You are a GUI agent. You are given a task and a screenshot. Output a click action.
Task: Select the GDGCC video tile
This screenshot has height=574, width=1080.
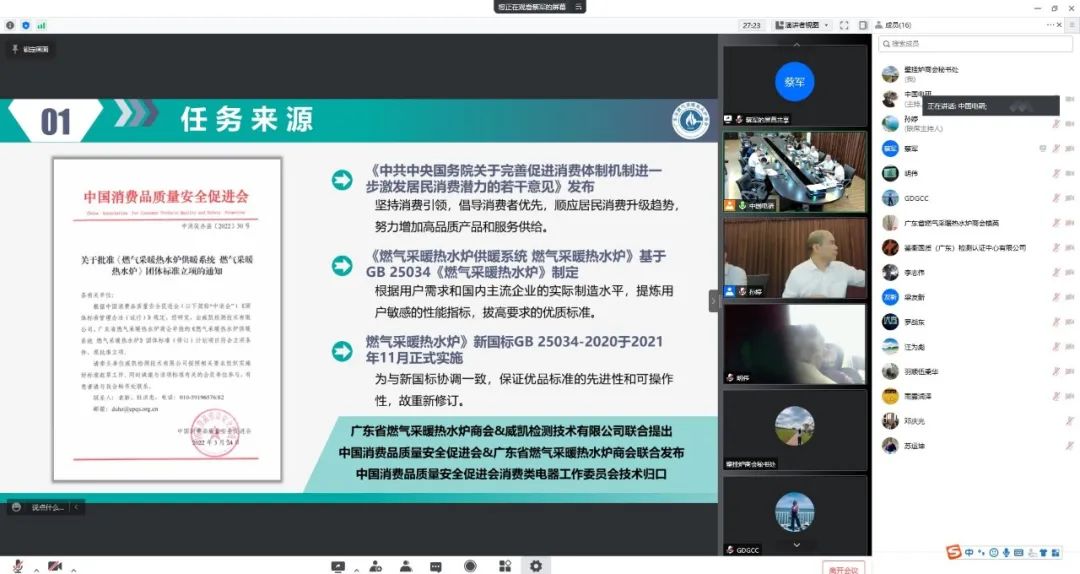(x=795, y=515)
